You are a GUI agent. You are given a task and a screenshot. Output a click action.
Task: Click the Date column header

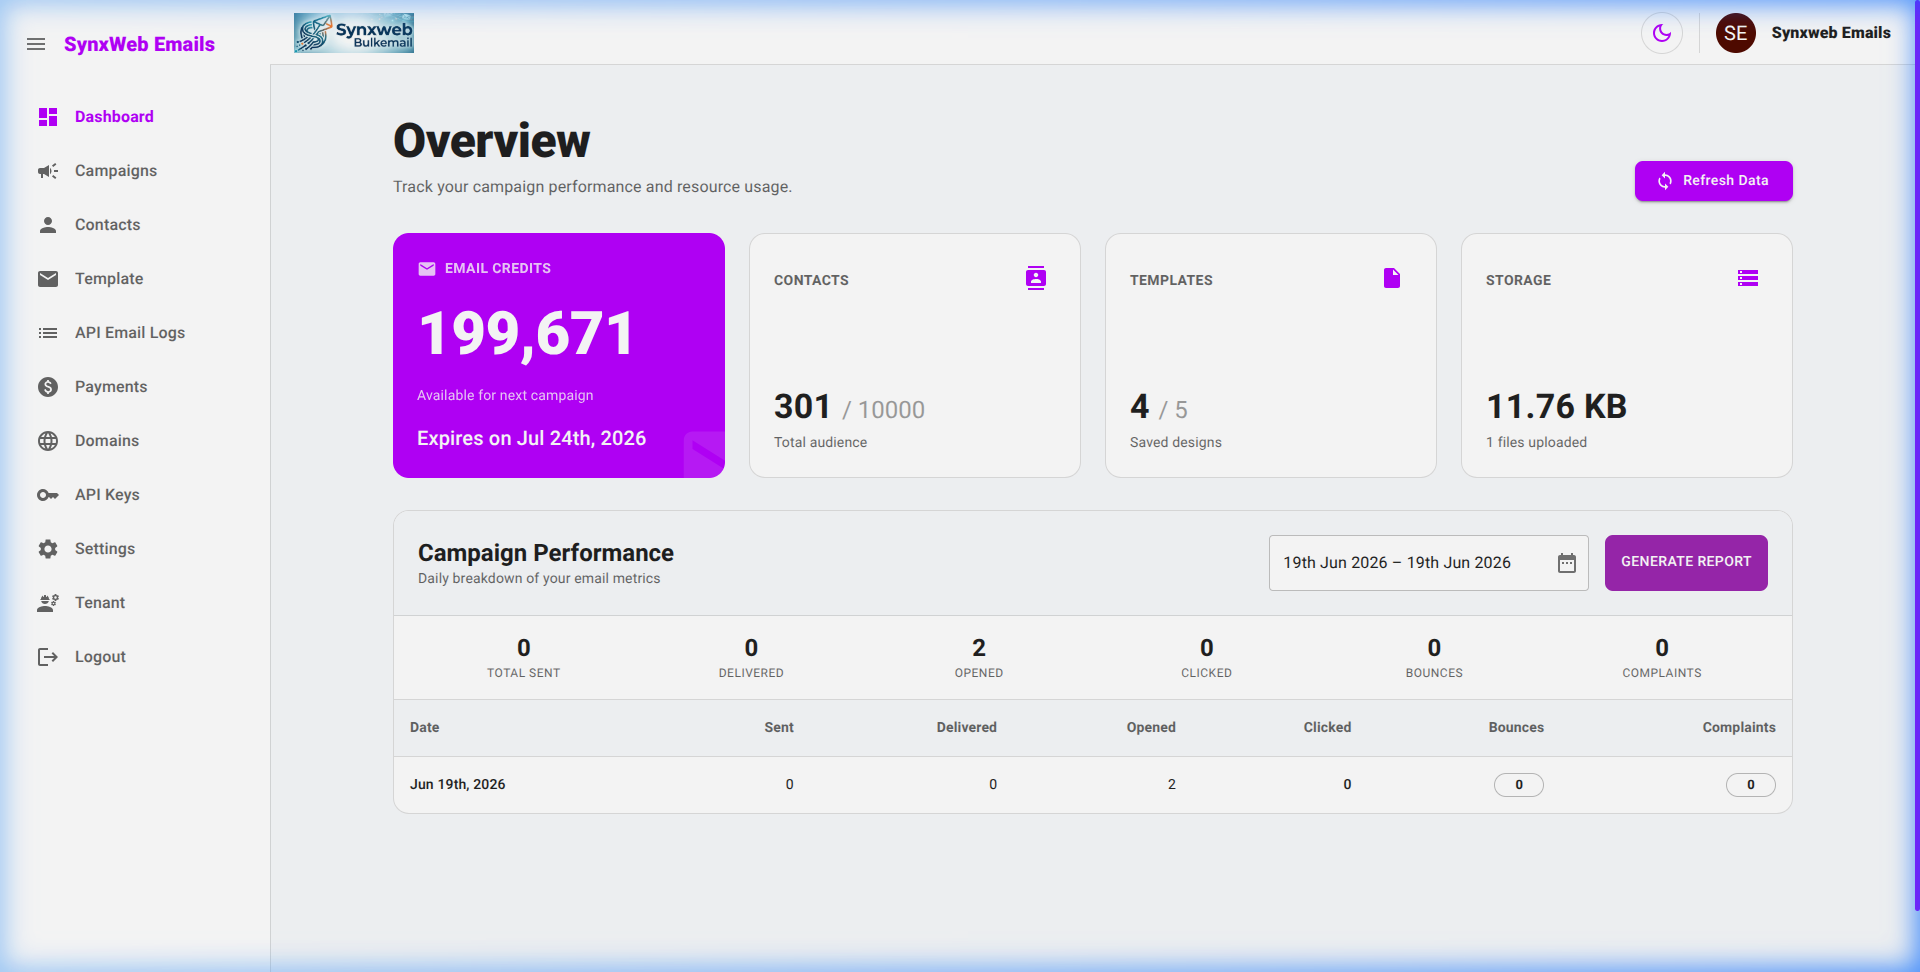tap(424, 728)
